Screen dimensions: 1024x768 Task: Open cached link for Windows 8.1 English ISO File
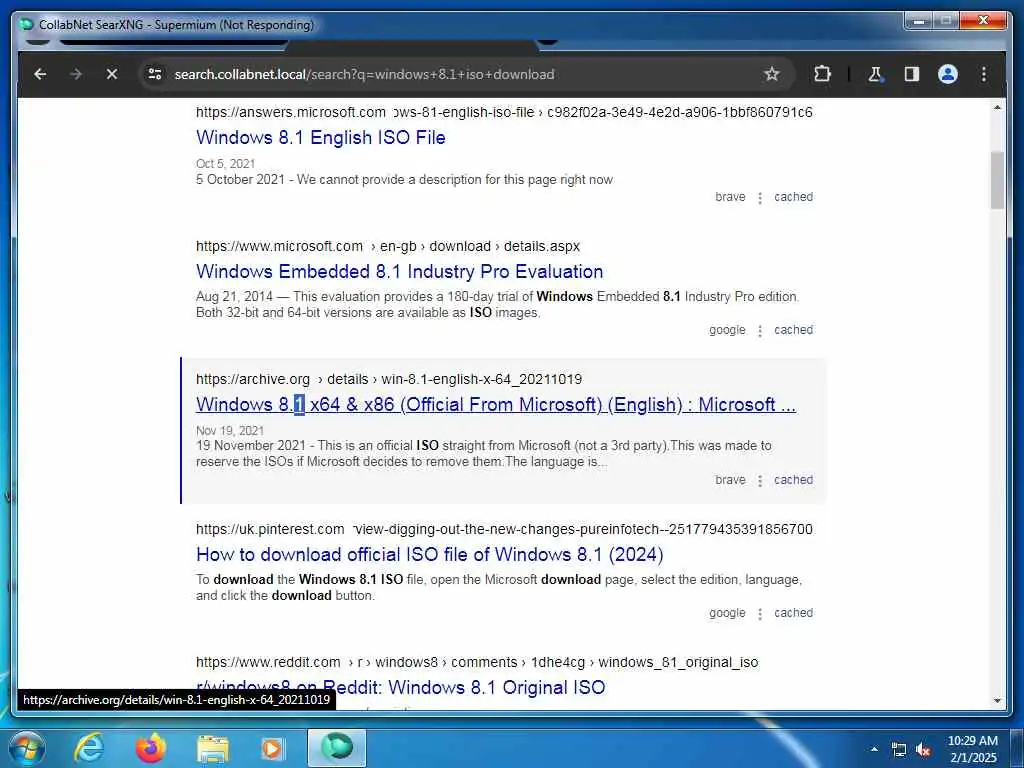pyautogui.click(x=793, y=197)
